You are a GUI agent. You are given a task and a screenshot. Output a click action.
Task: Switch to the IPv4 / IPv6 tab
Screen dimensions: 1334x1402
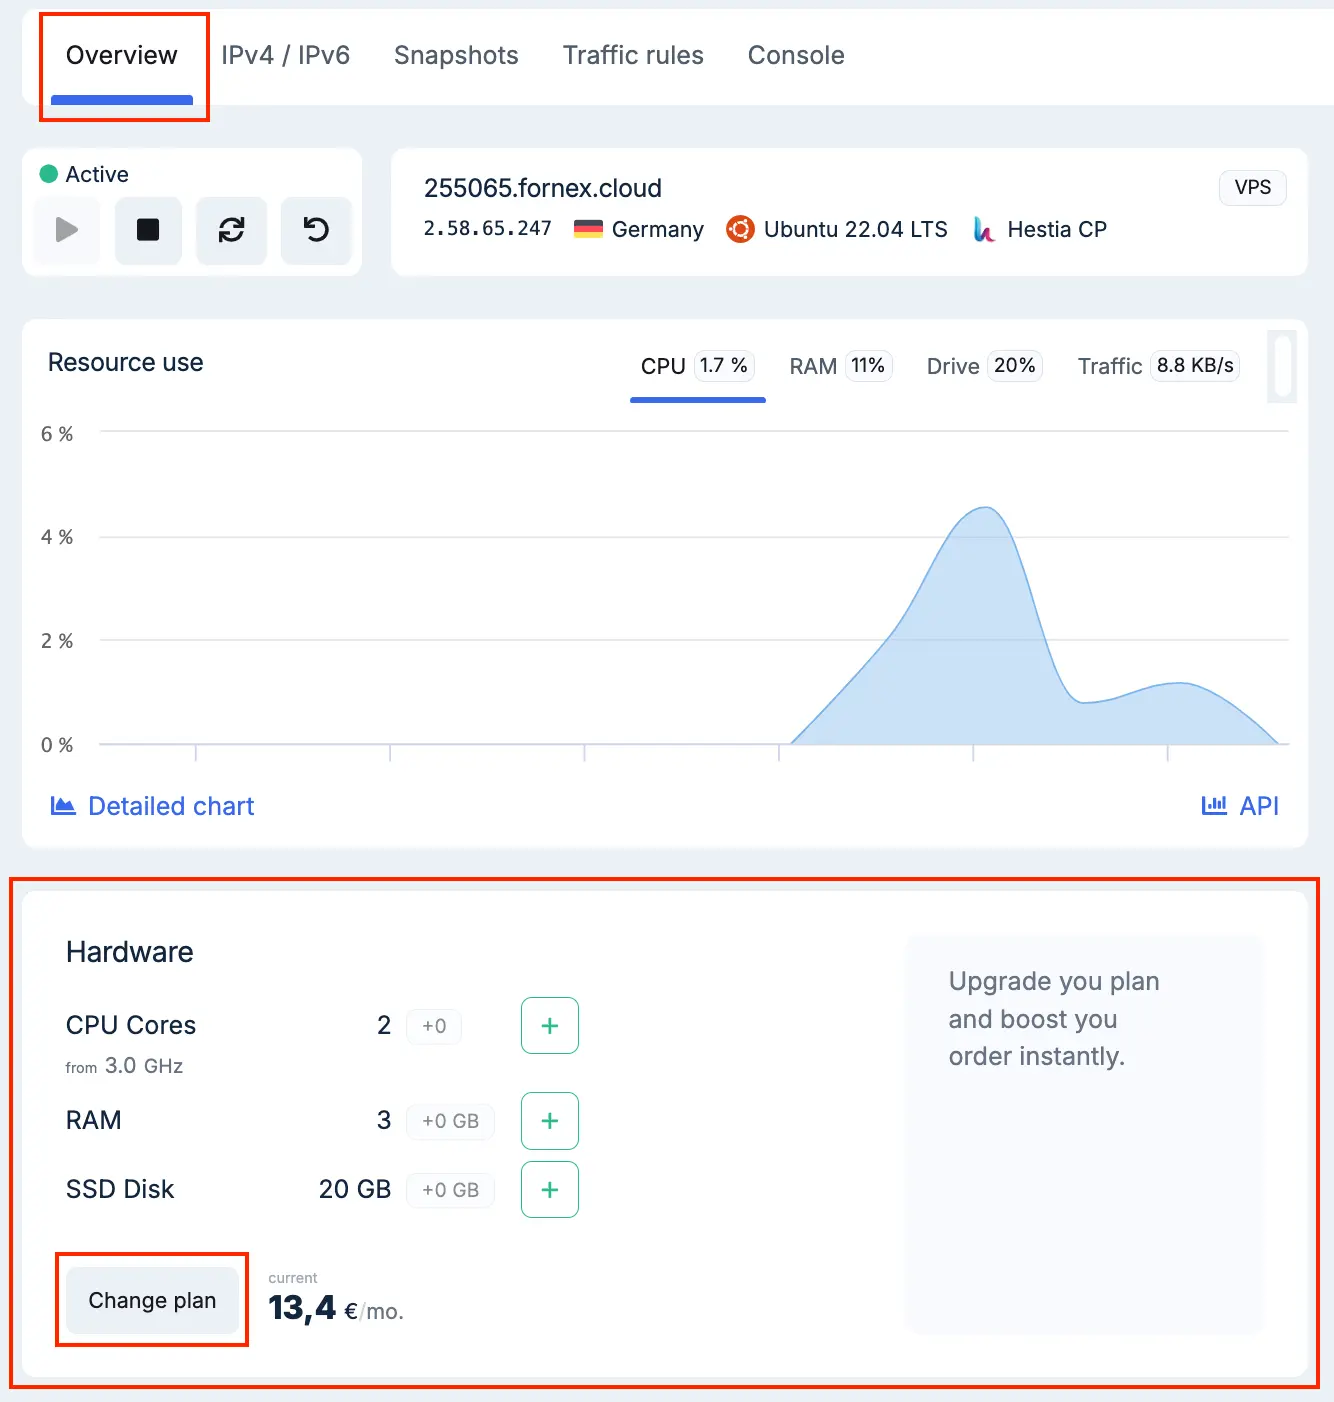(286, 55)
